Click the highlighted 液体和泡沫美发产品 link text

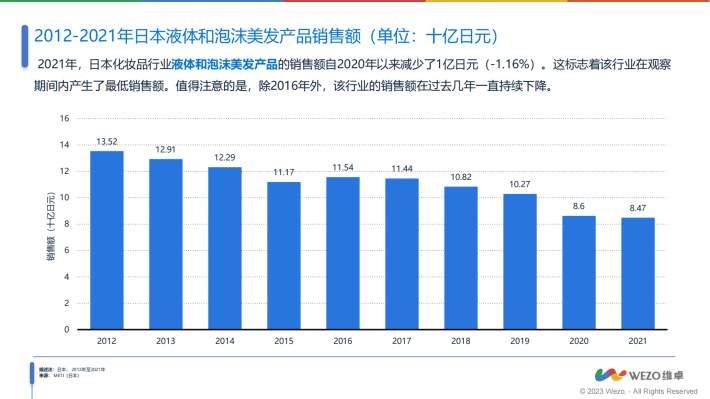coord(225,64)
